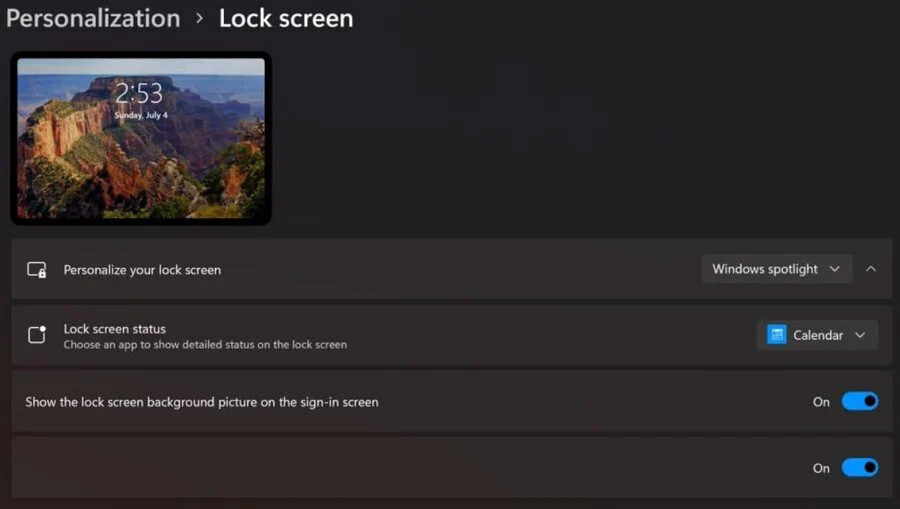The height and width of the screenshot is (509, 900).
Task: Turn off lock screen background on sign-in toggle
Action: coord(860,401)
